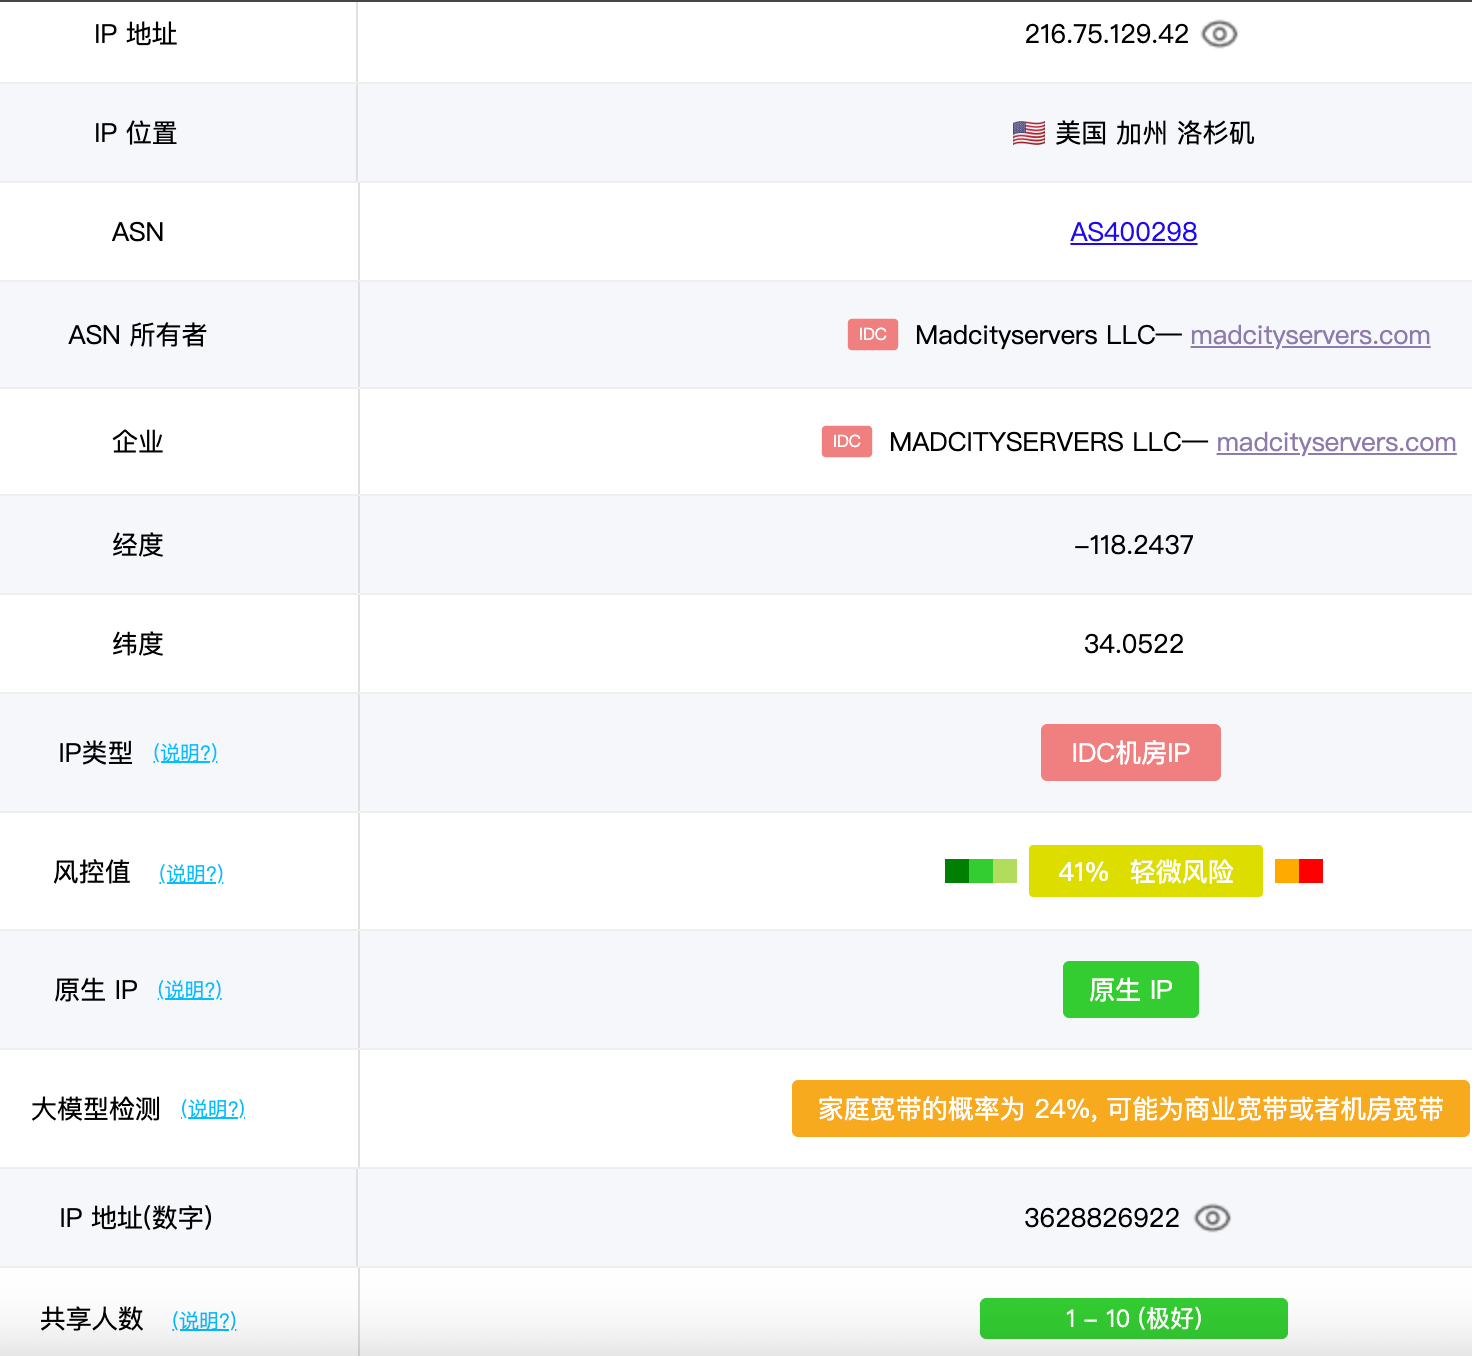Toggle eye icon next to IP 216.75.129.42
1472x1356 pixels.
(1219, 35)
